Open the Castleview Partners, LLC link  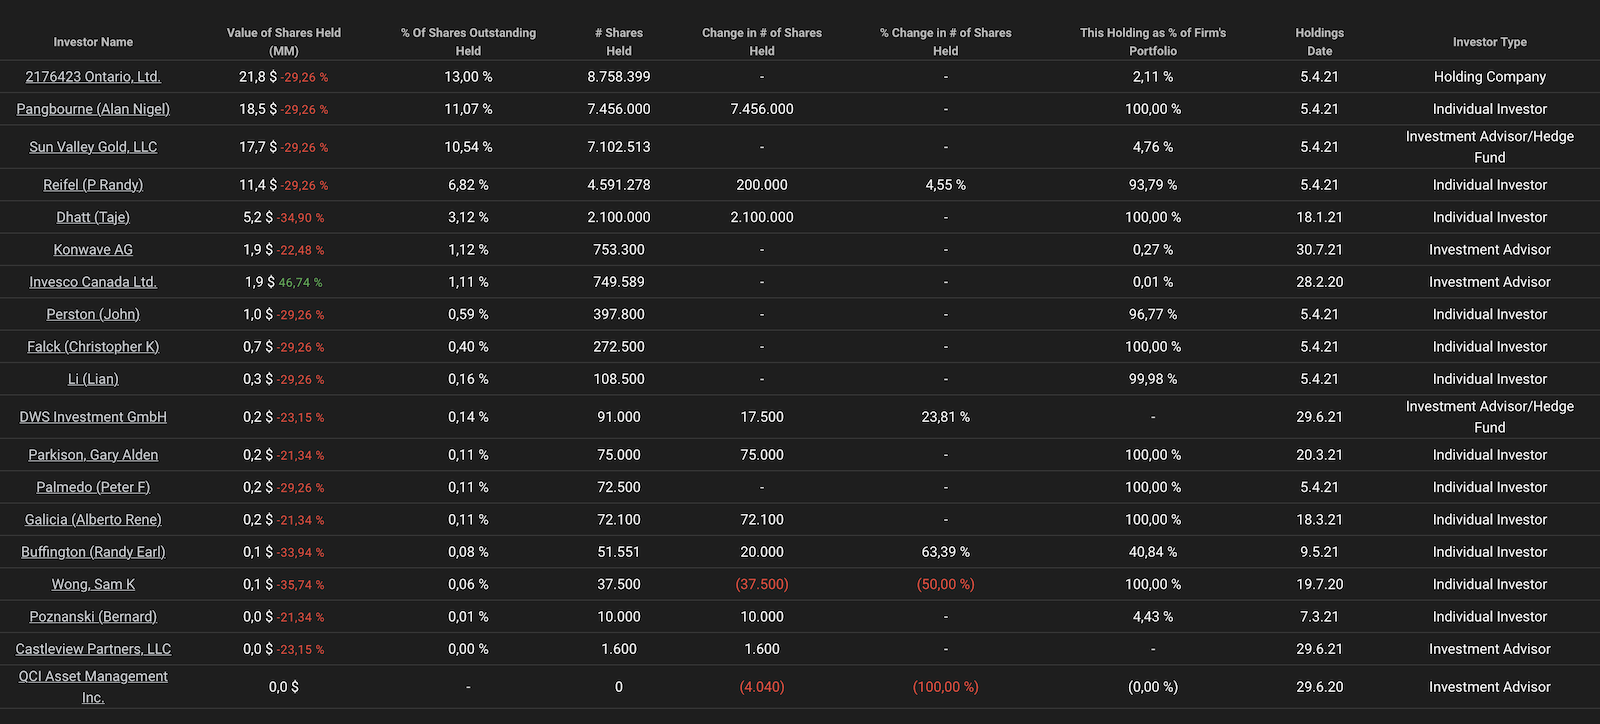tap(93, 649)
